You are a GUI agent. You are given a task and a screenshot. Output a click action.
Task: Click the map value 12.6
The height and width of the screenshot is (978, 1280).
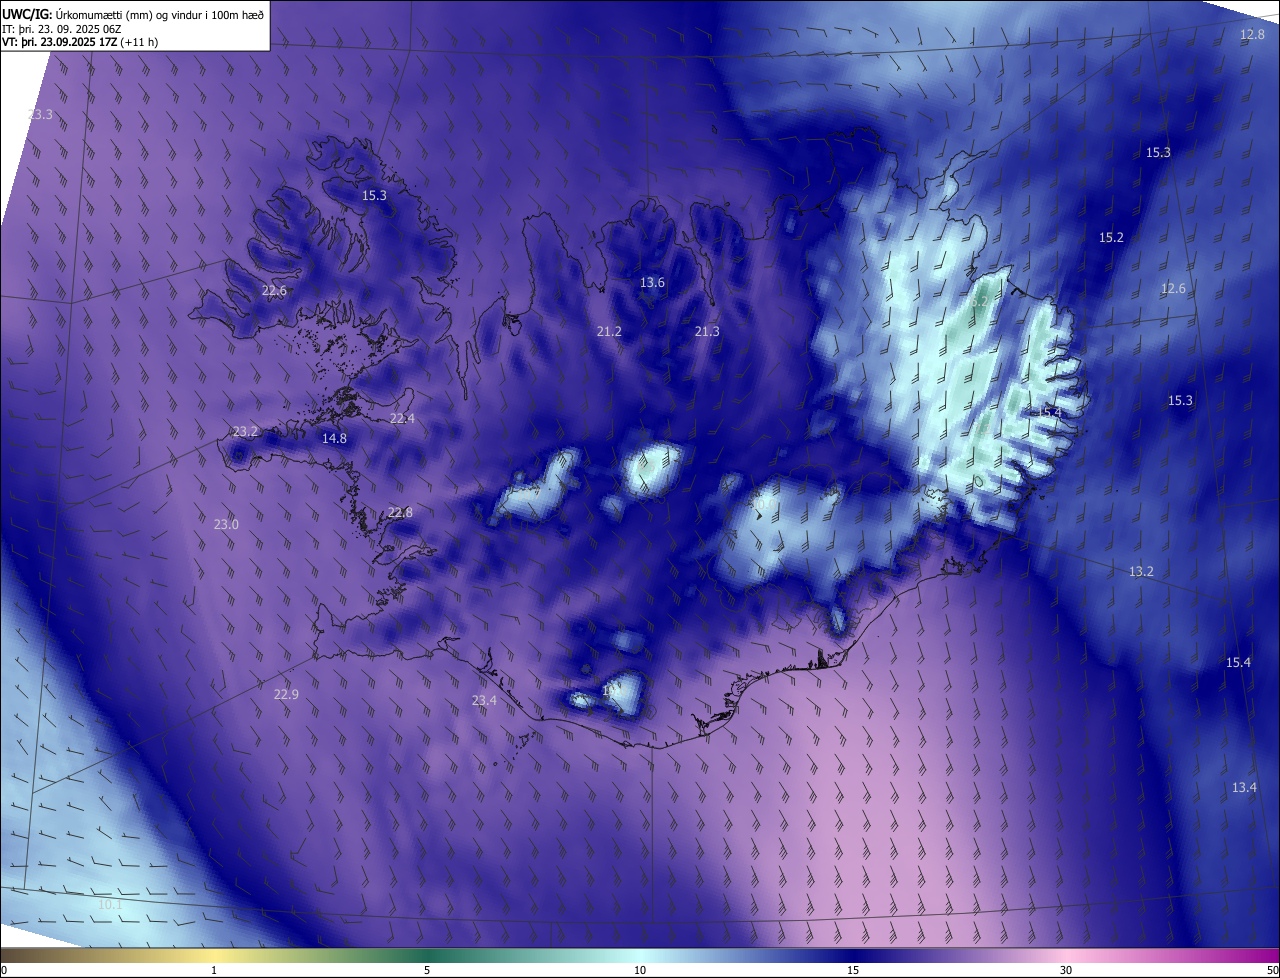(1173, 289)
